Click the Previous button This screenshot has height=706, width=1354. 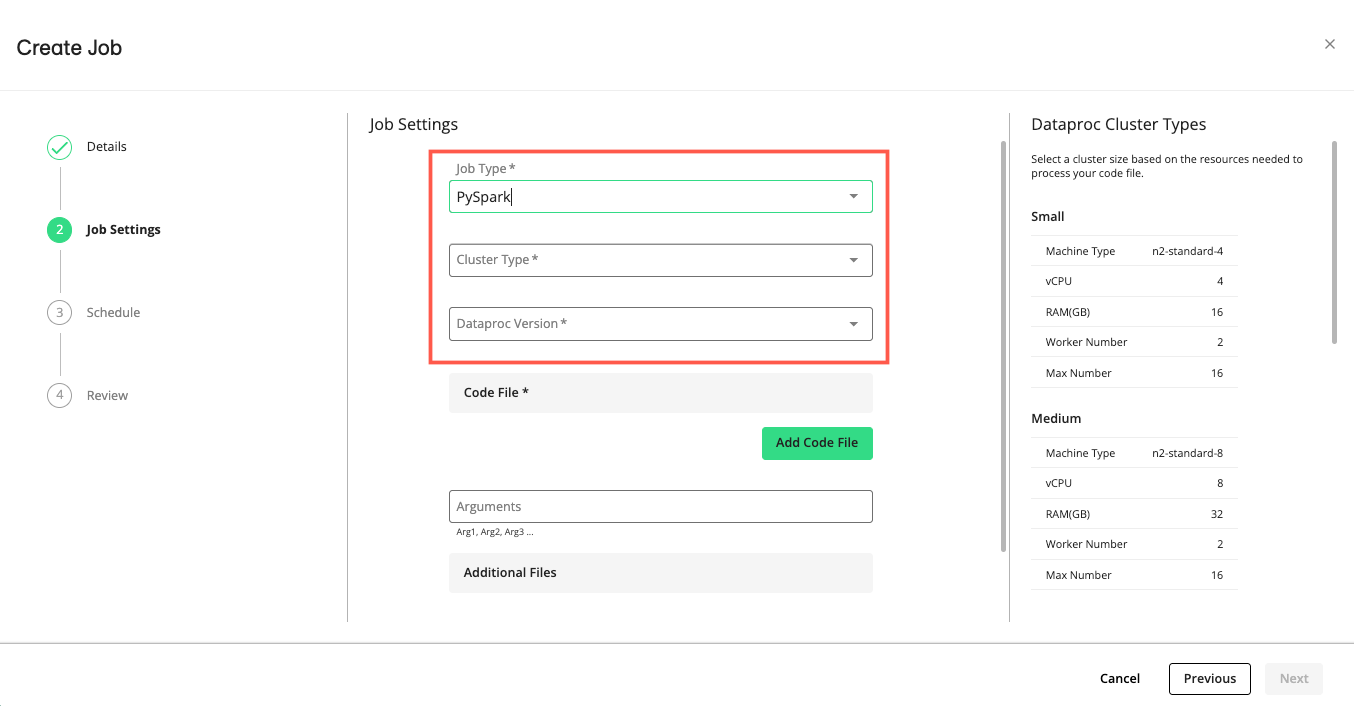pos(1209,678)
